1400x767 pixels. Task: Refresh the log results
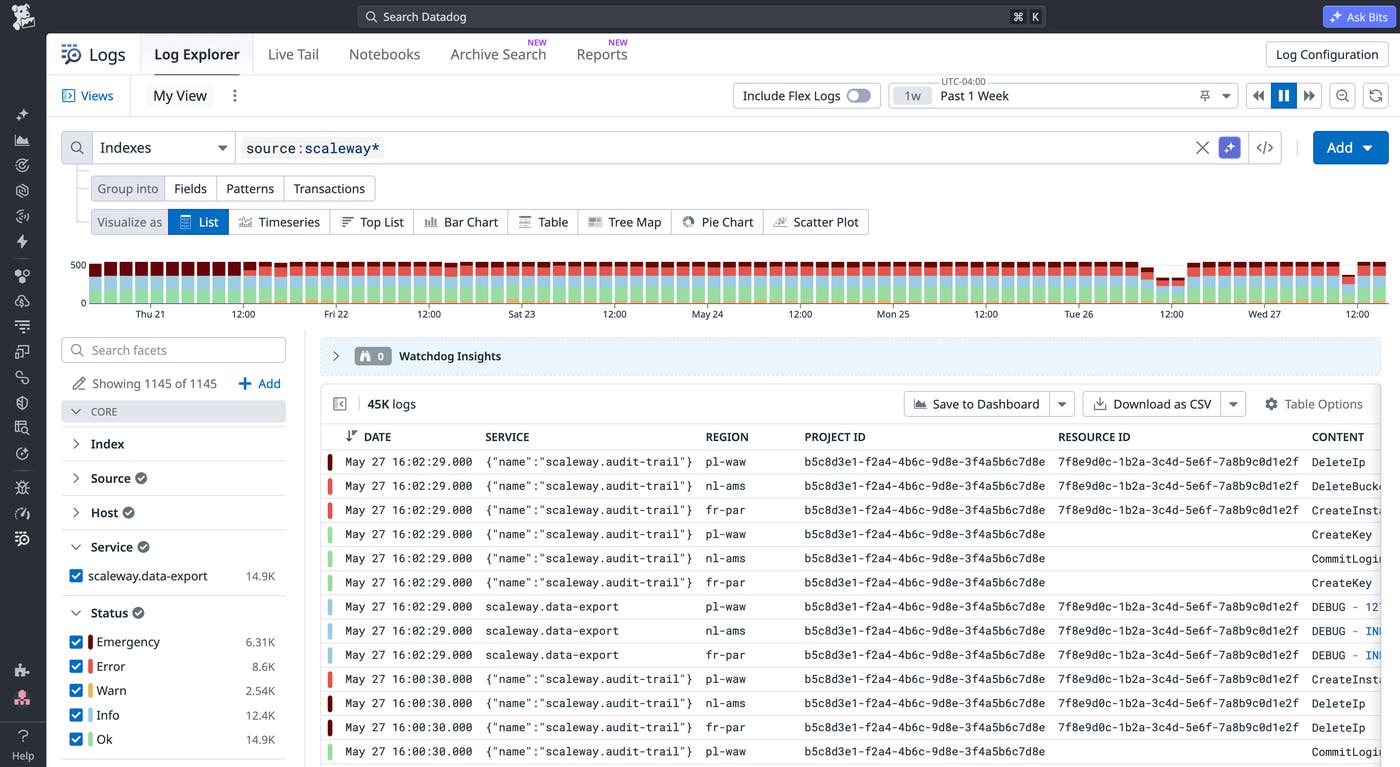click(1376, 96)
